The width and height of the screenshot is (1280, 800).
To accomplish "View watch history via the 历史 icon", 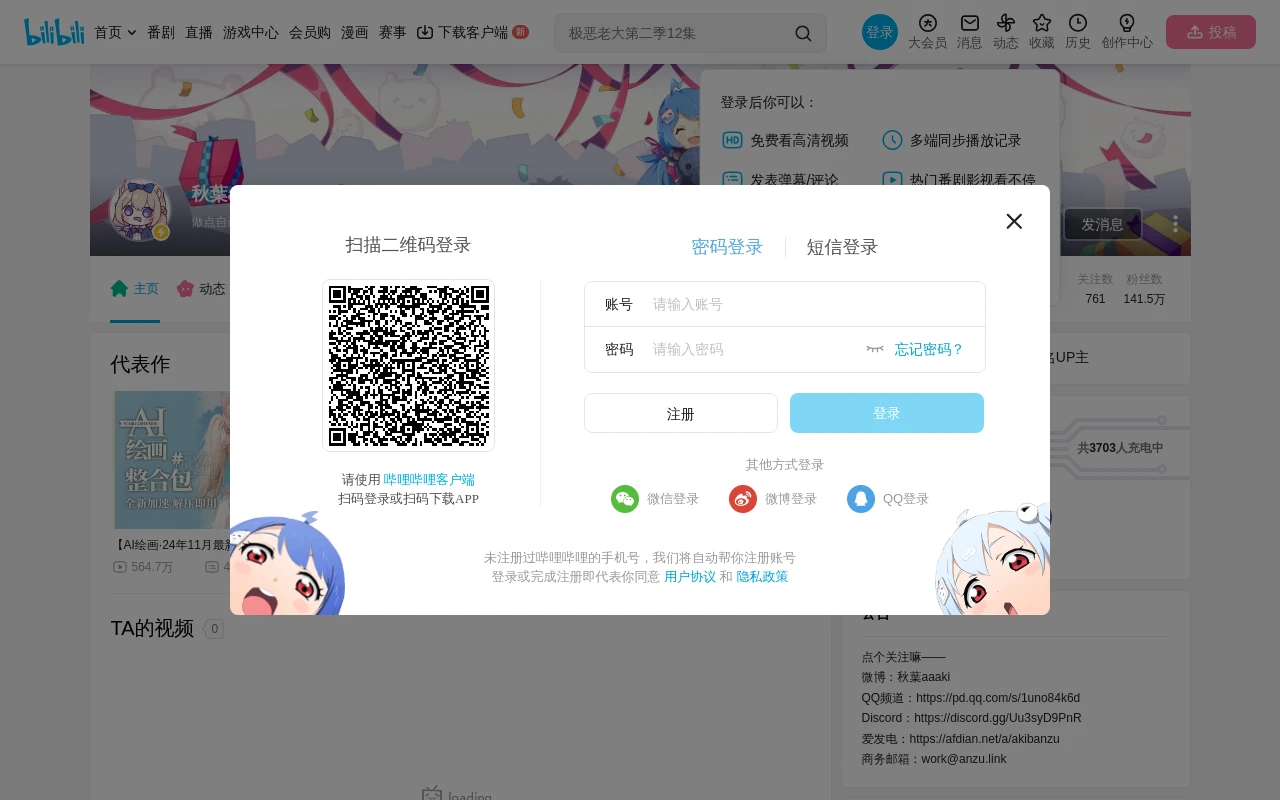I will (1077, 31).
